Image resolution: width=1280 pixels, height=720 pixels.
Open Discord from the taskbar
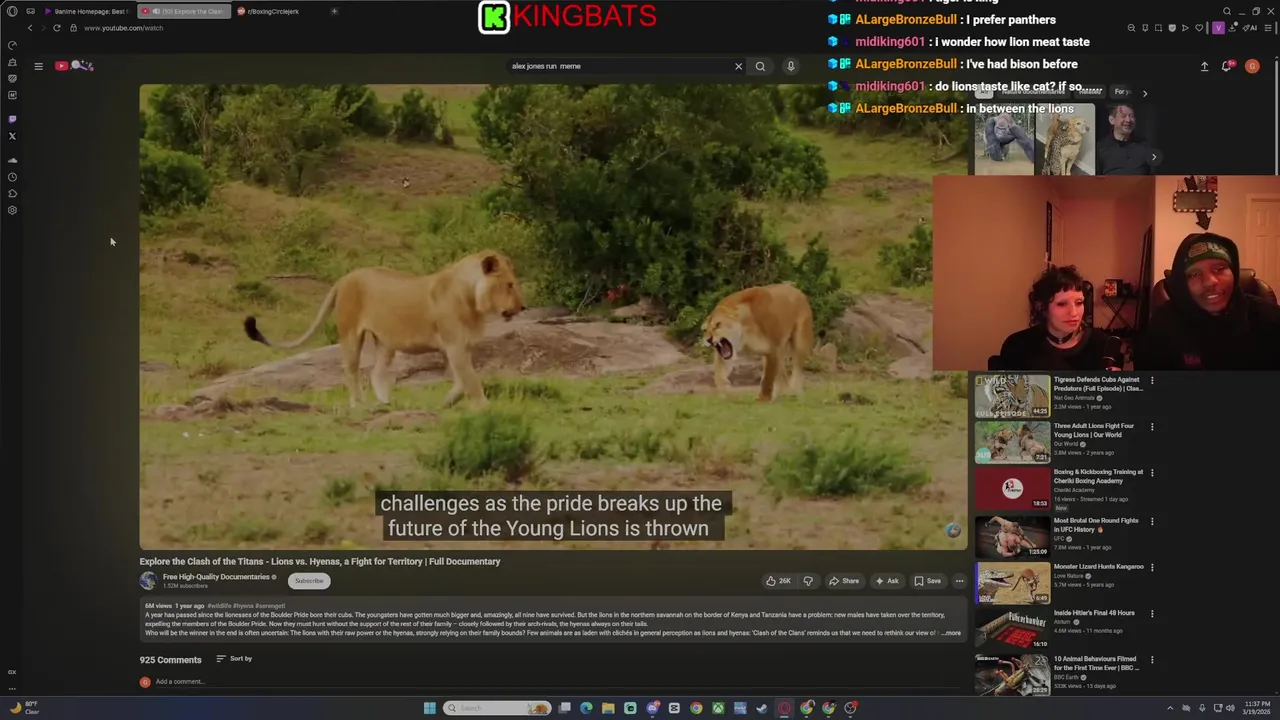[x=652, y=708]
